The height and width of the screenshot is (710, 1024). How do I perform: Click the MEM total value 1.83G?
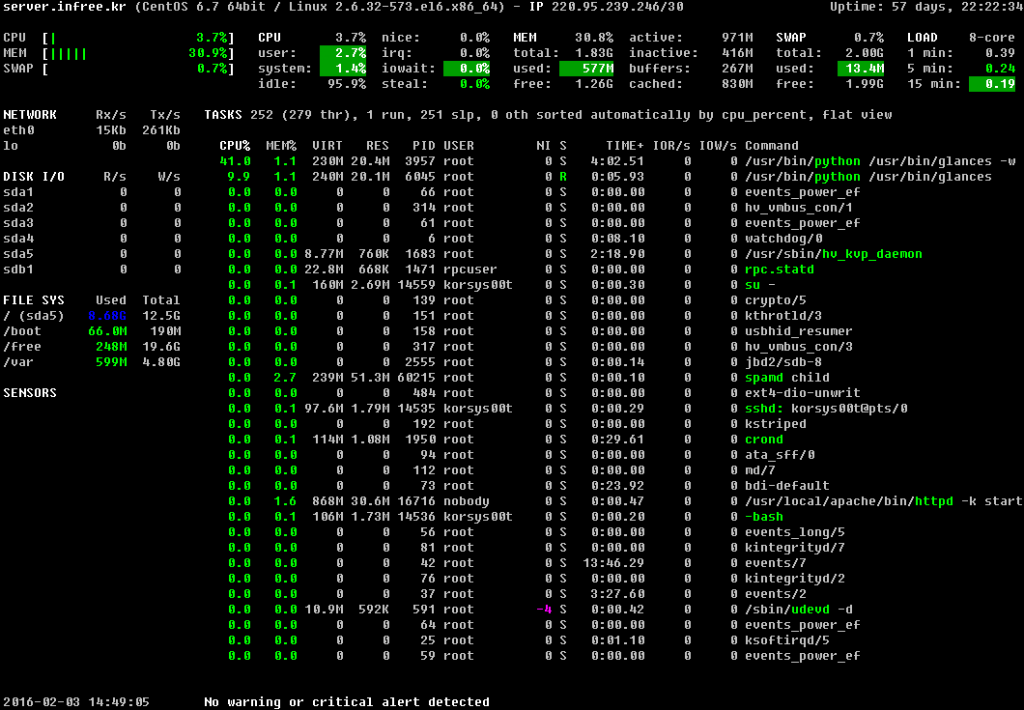click(x=594, y=53)
